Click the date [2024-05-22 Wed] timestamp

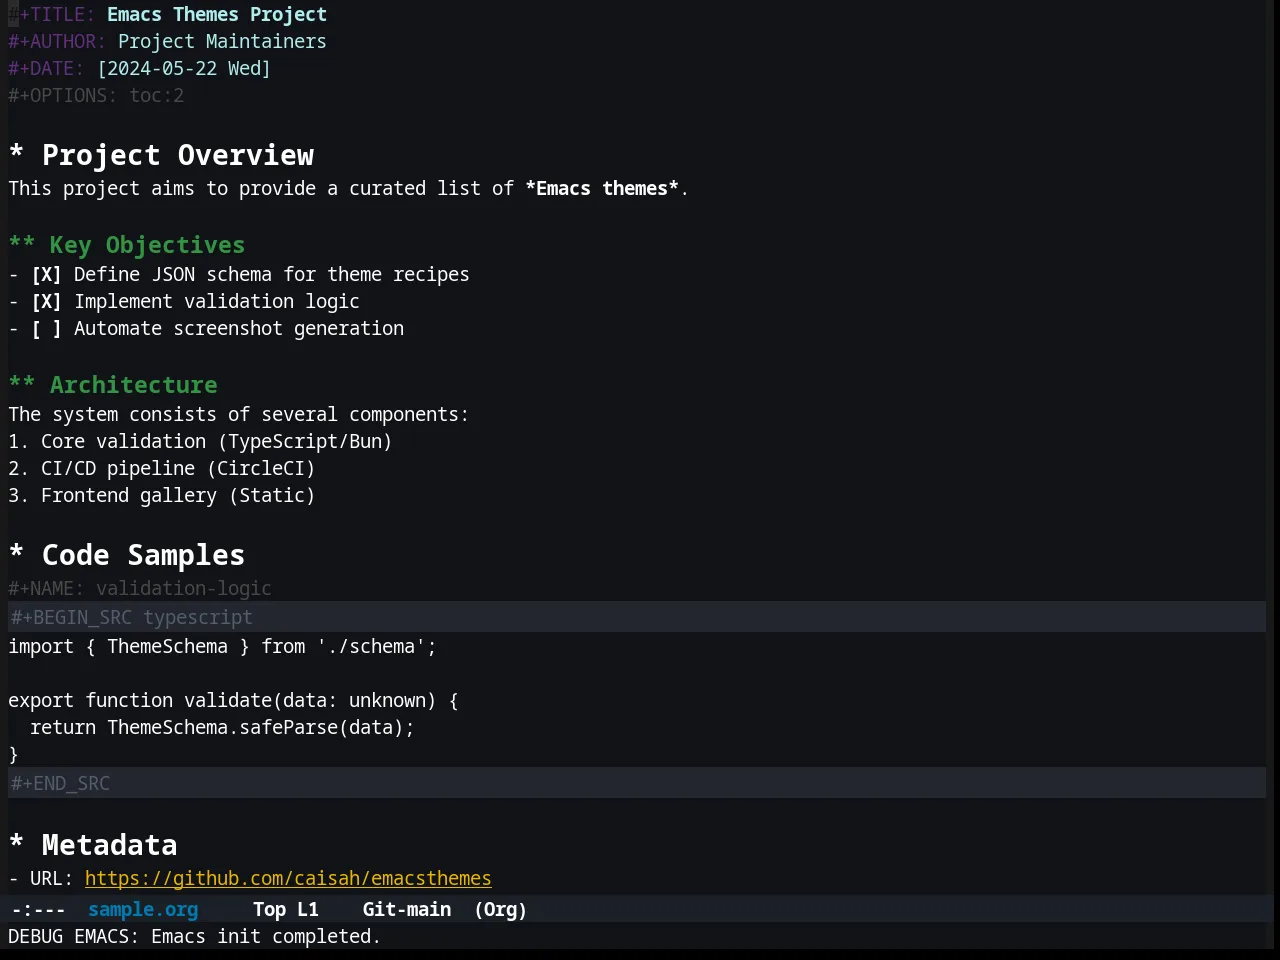pyautogui.click(x=184, y=68)
